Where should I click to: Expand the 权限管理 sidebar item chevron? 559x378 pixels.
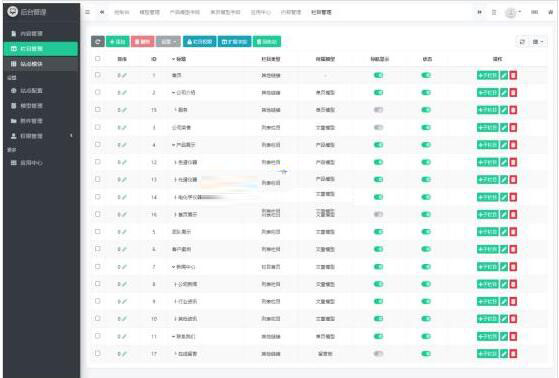point(71,136)
